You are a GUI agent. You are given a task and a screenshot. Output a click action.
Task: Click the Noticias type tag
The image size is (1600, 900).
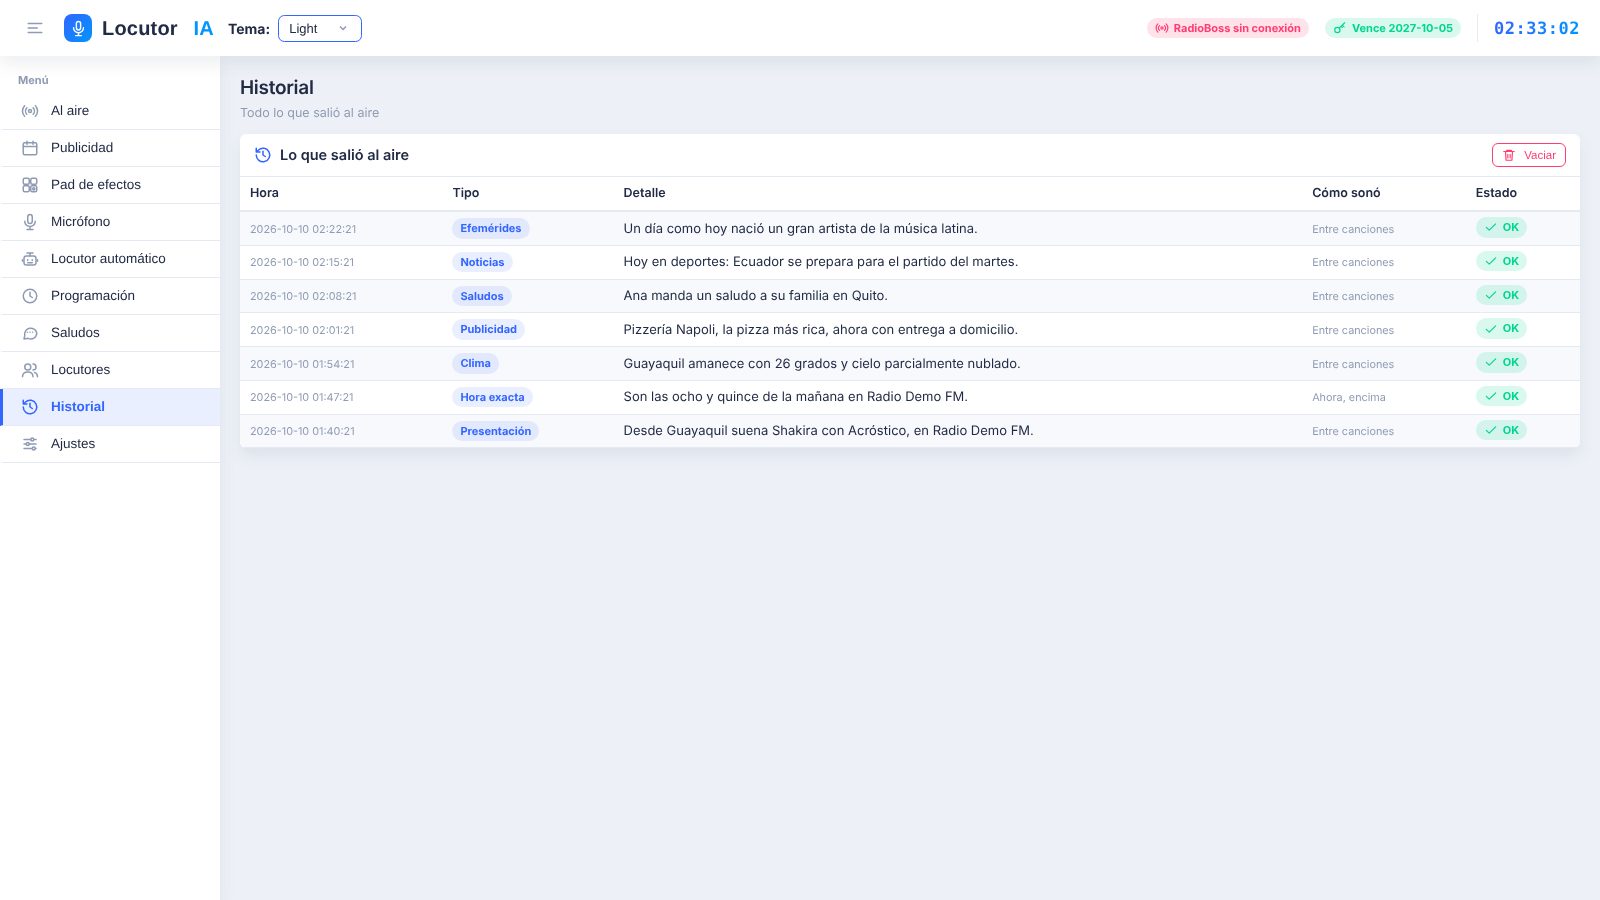482,262
